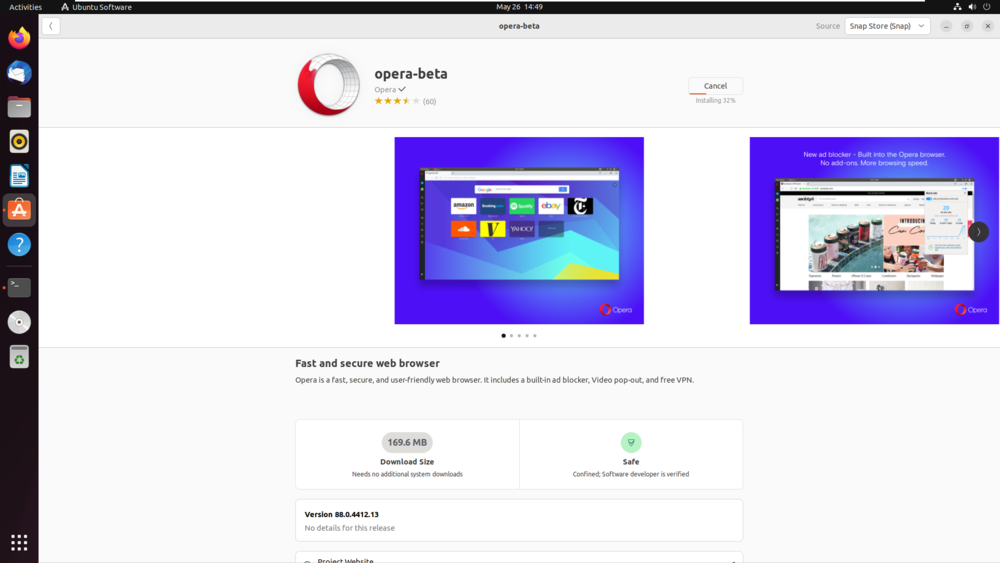The height and width of the screenshot is (563, 1000).
Task: Click the opera-beta title in header bar
Action: (x=519, y=26)
